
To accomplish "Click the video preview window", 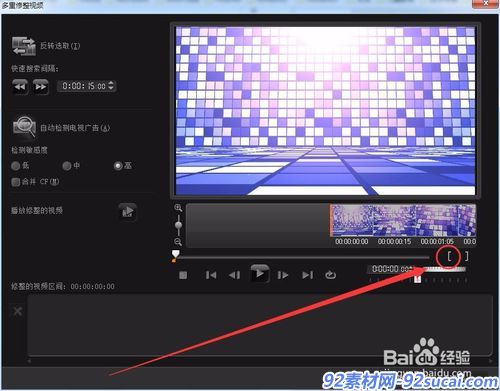I will point(325,111).
